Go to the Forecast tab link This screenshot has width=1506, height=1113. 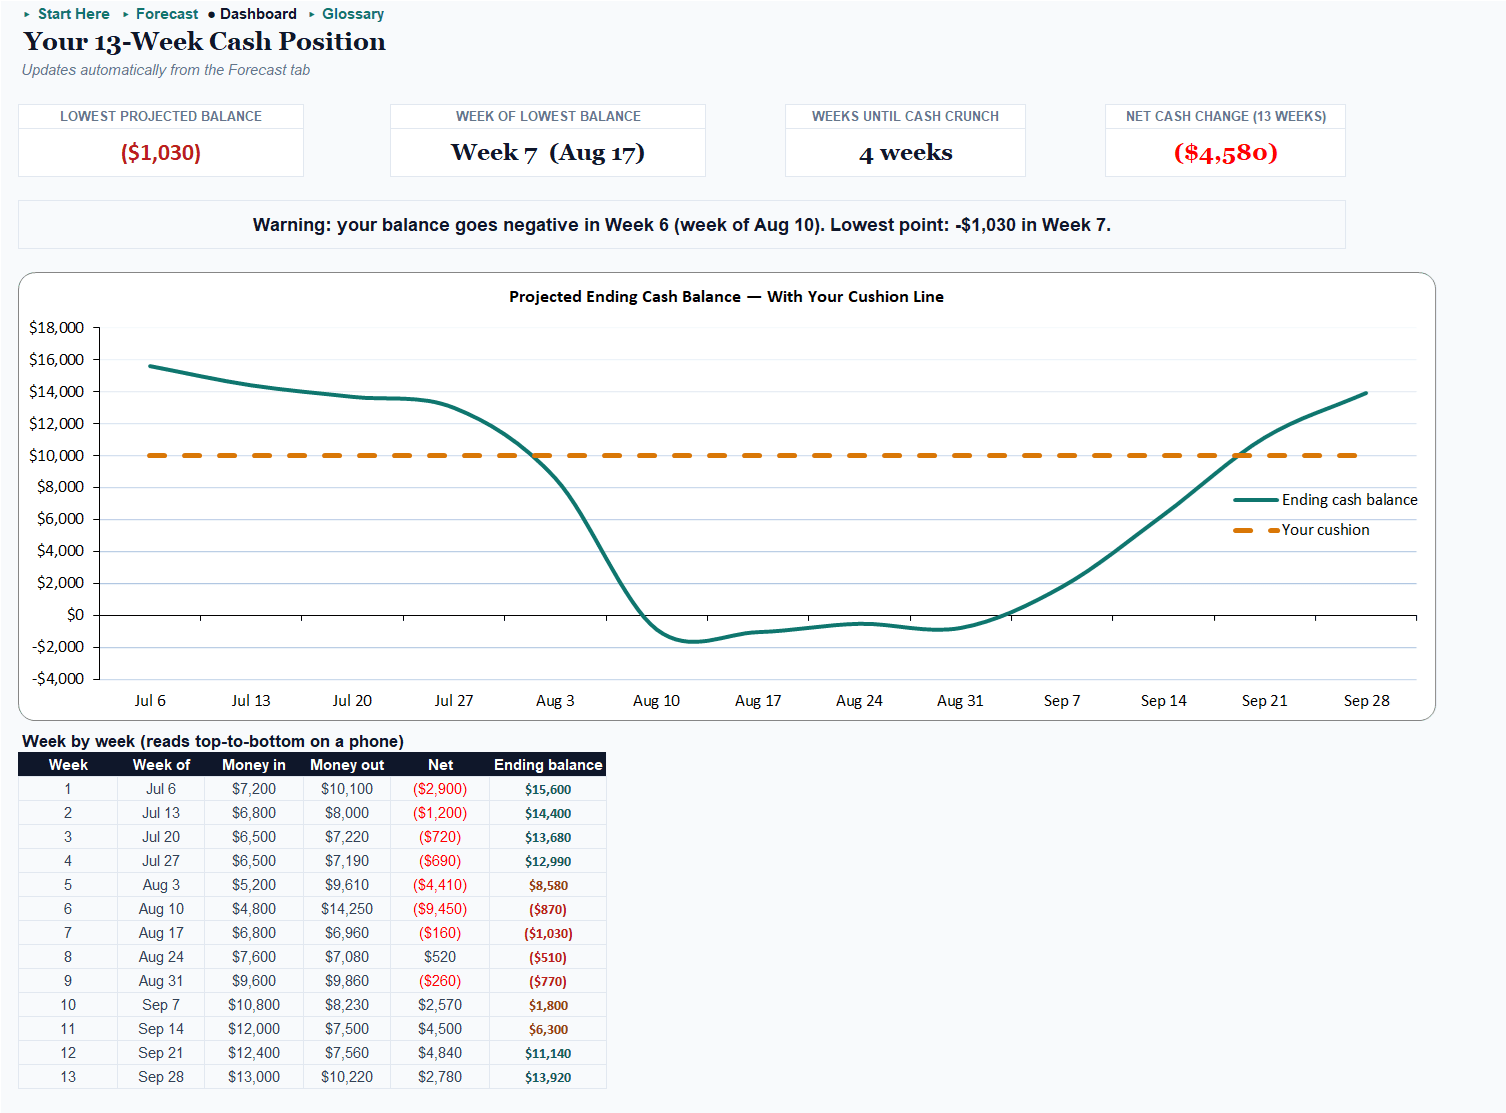click(167, 14)
